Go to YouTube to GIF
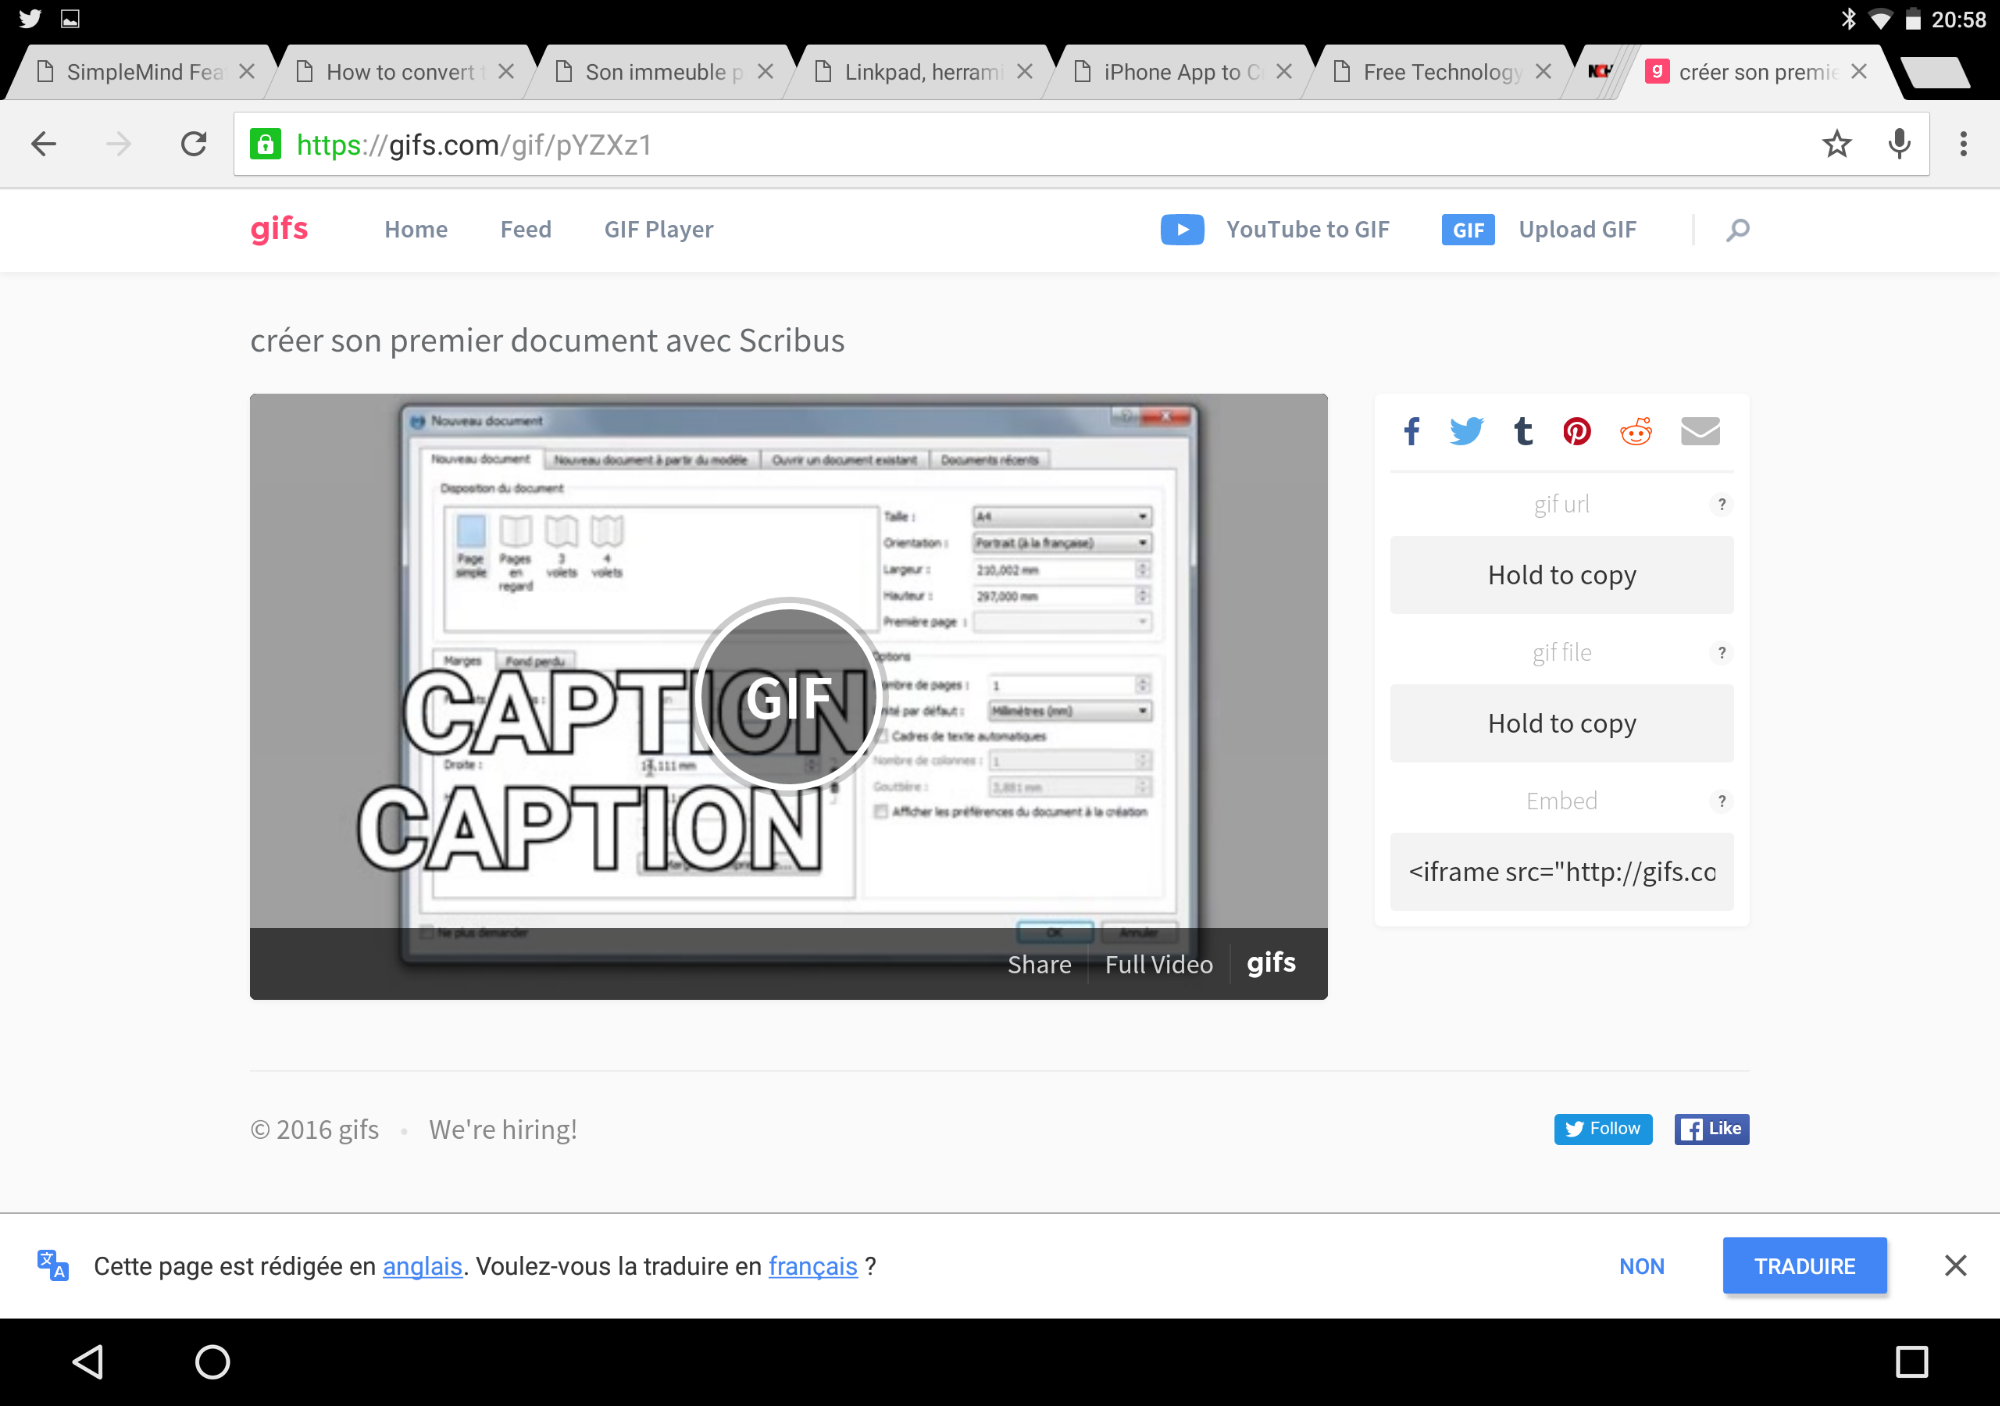Image resolution: width=2000 pixels, height=1406 pixels. pyautogui.click(x=1308, y=229)
